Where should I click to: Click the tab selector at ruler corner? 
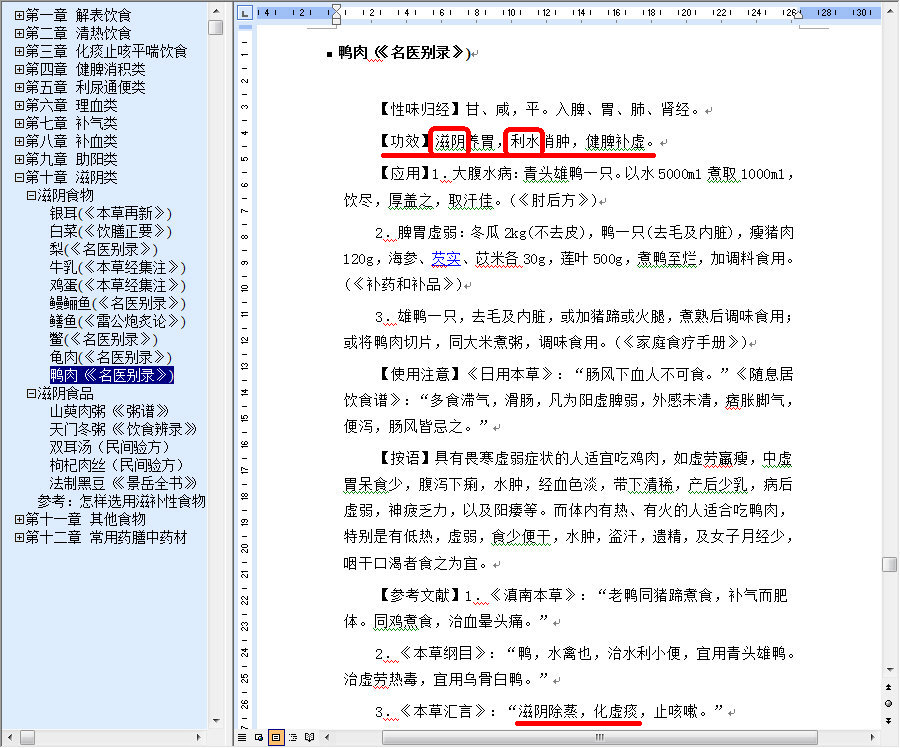point(245,12)
